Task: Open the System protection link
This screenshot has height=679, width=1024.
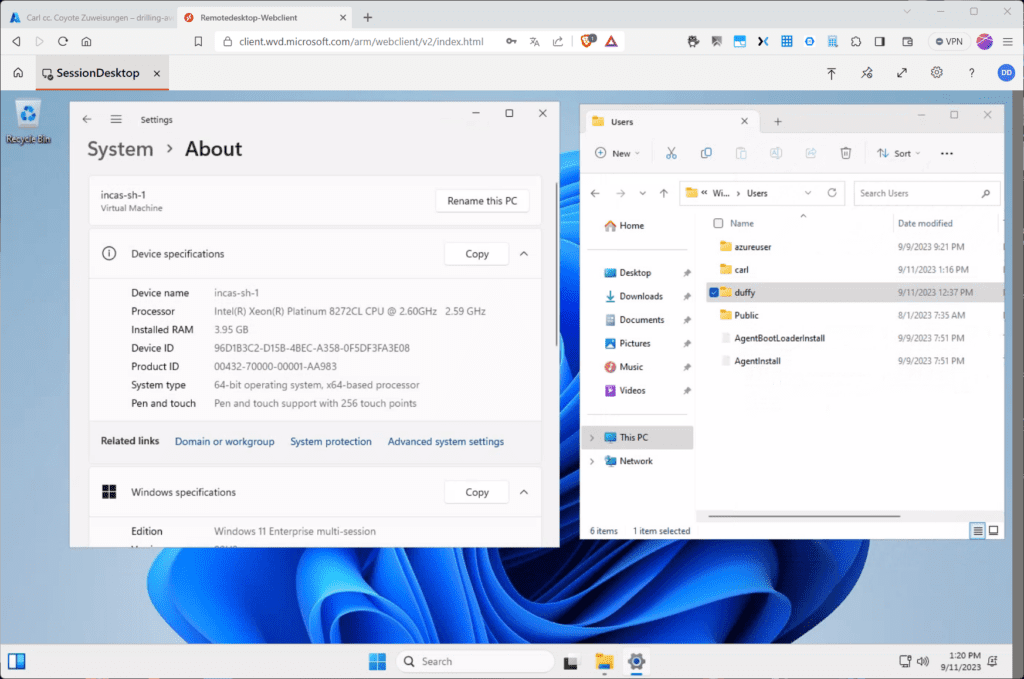Action: click(x=330, y=441)
